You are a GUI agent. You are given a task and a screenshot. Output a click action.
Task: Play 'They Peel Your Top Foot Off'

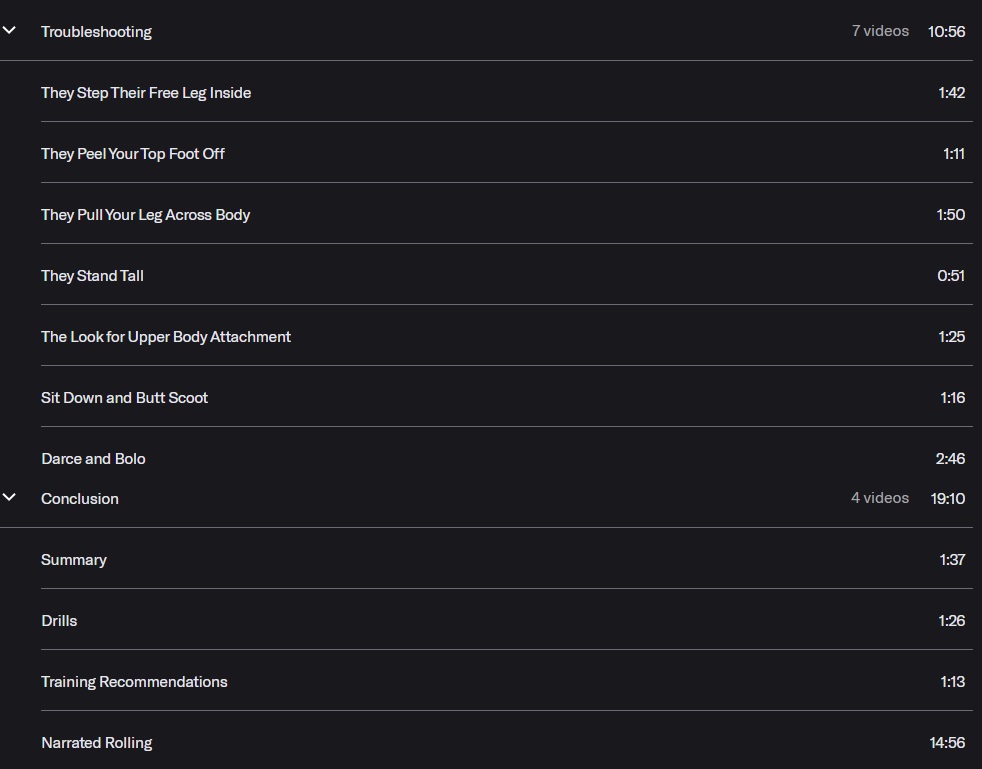click(133, 154)
